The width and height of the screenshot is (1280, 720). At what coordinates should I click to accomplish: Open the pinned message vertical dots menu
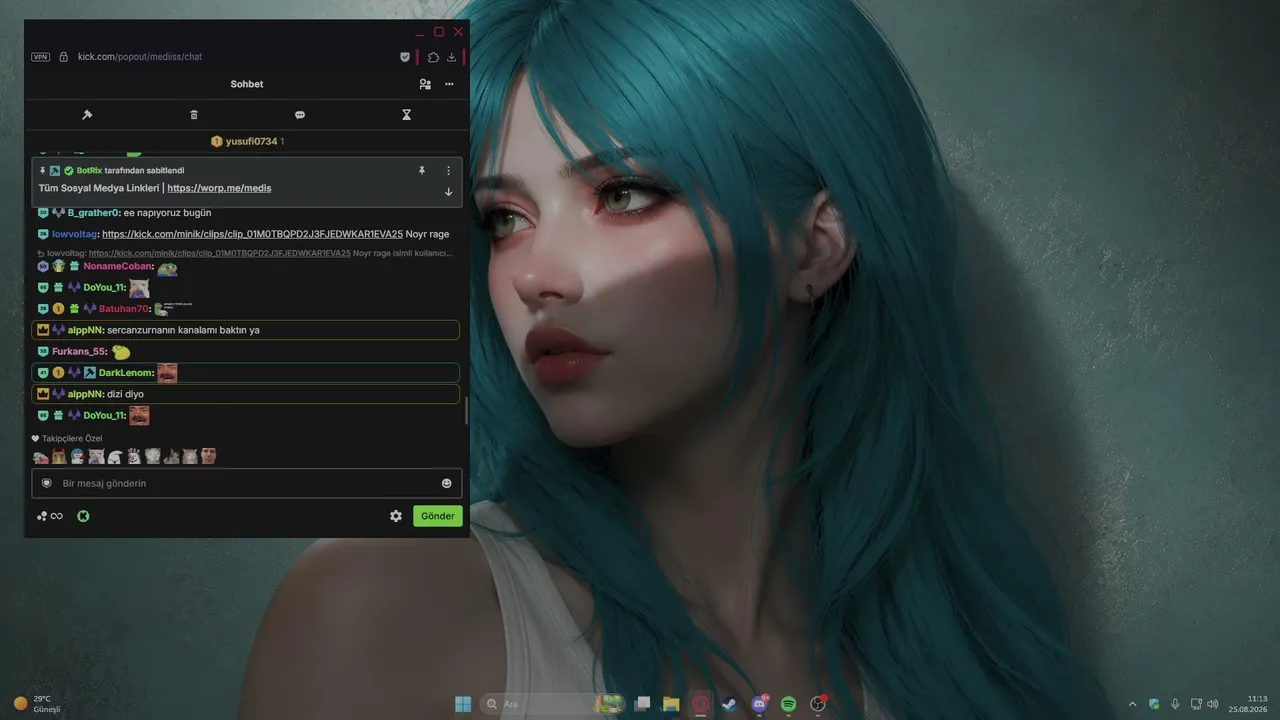click(x=448, y=171)
